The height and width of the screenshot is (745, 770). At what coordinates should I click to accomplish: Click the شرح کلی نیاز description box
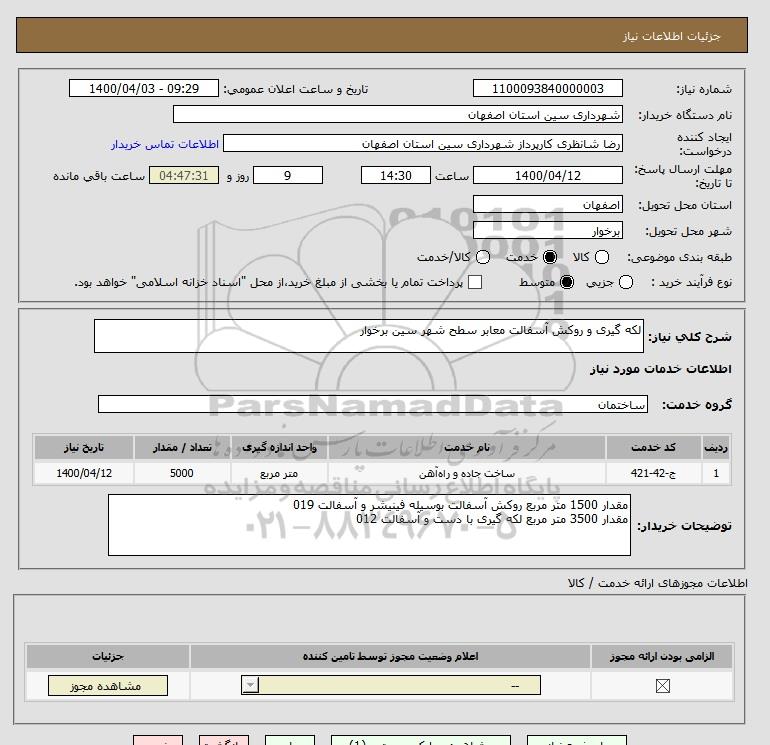click(369, 336)
